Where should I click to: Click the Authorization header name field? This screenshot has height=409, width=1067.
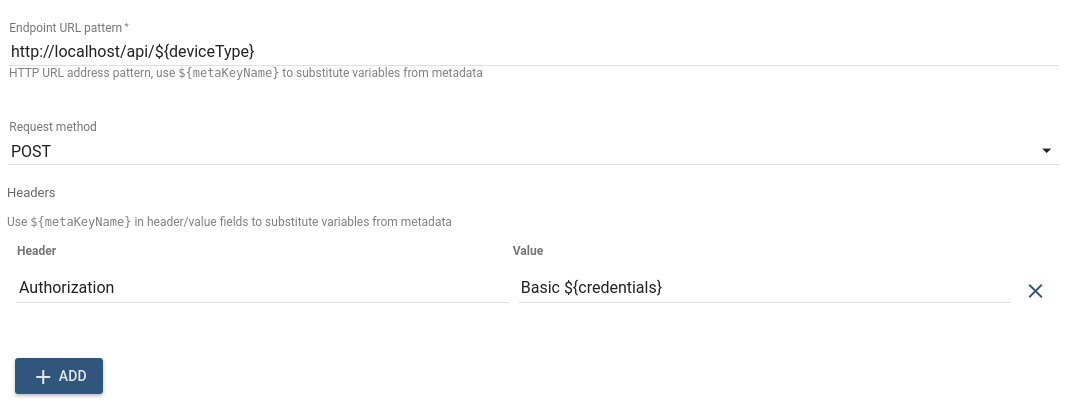click(x=262, y=288)
